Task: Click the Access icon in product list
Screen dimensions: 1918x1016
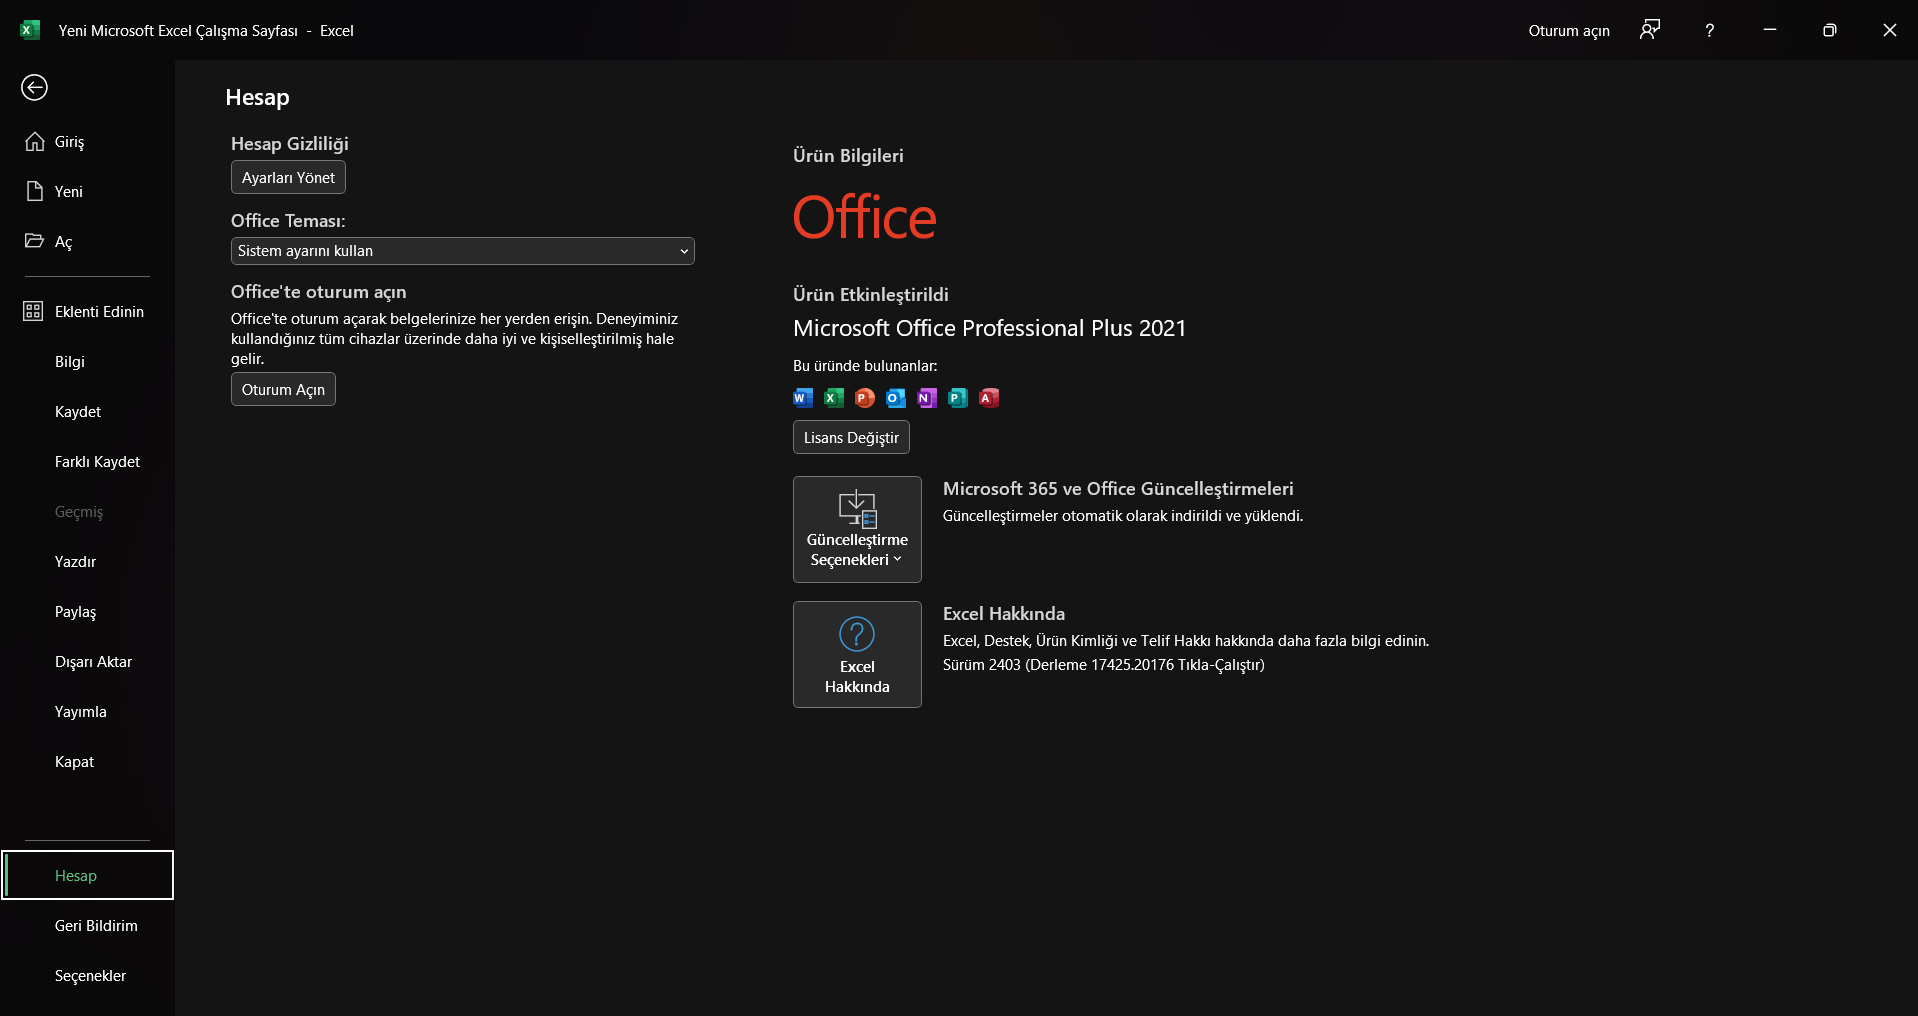Action: coord(989,398)
